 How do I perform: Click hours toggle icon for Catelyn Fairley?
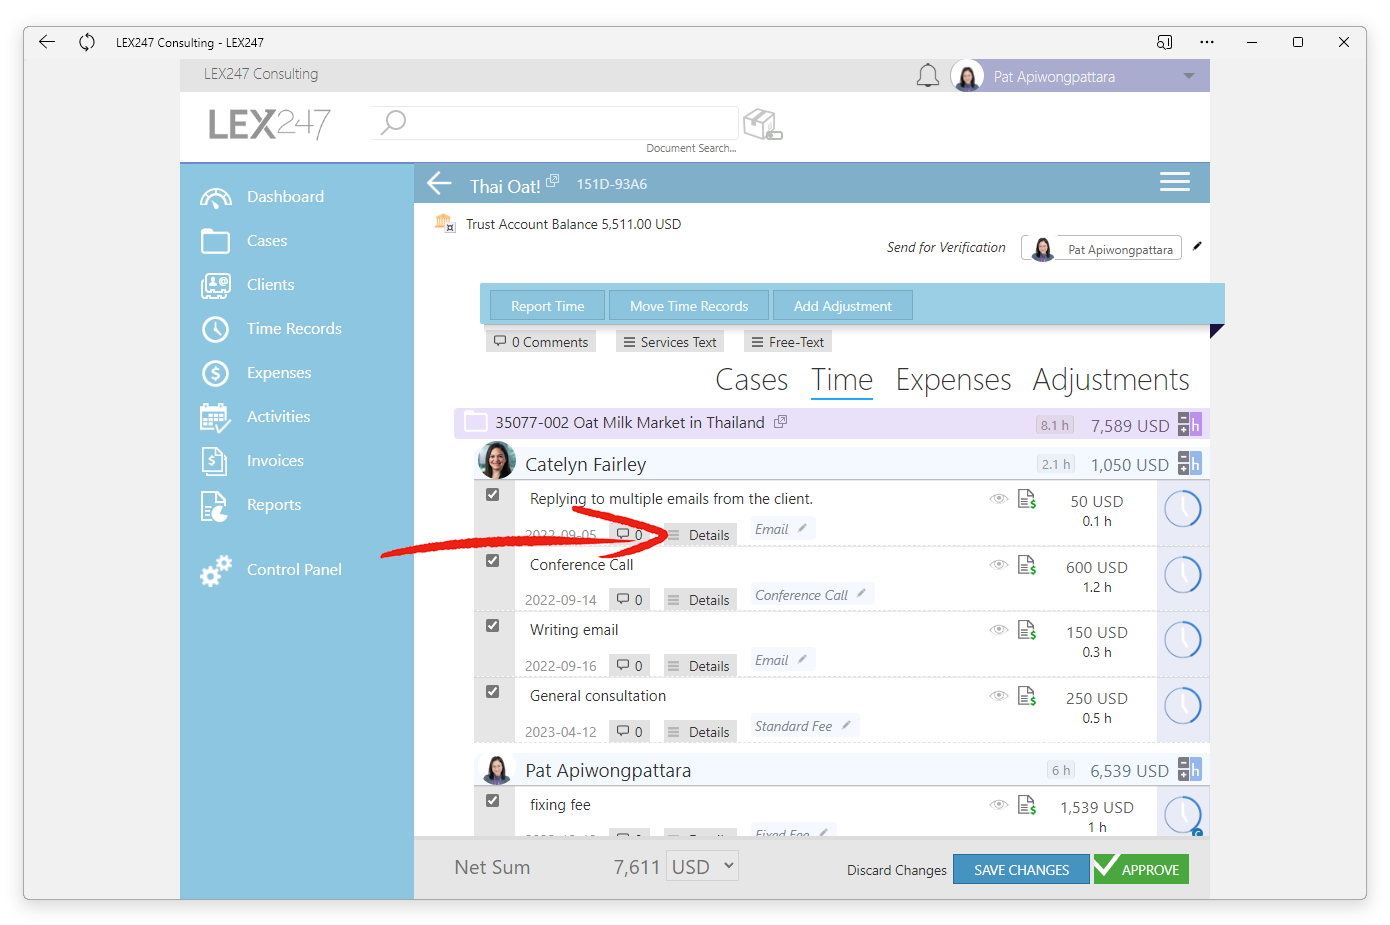click(1189, 463)
